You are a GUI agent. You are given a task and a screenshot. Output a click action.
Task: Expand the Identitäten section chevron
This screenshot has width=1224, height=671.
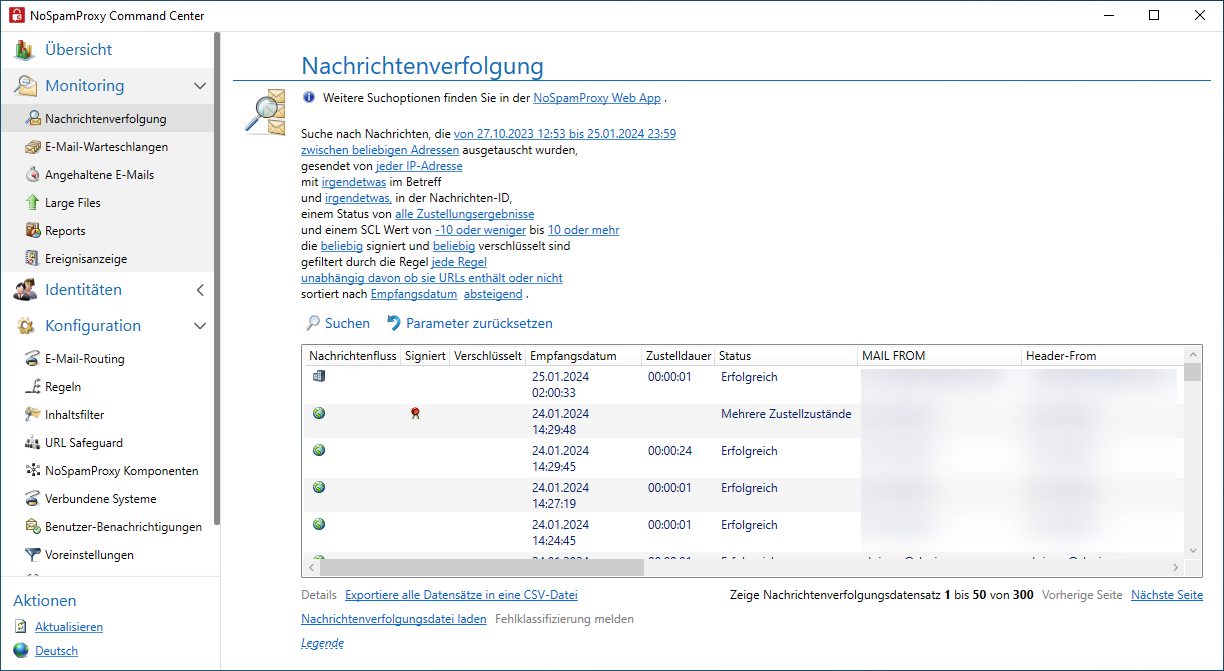click(x=200, y=290)
